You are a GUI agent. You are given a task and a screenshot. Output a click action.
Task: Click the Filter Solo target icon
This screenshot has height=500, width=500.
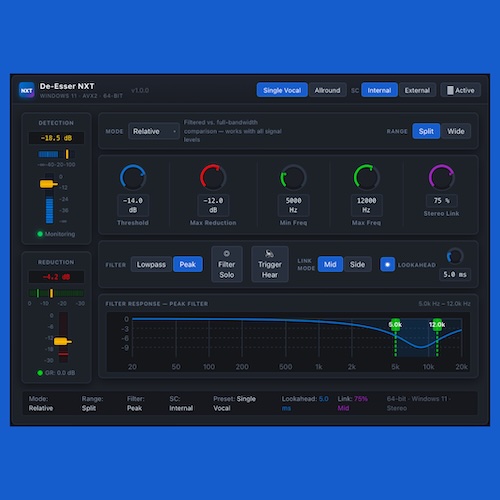226,254
